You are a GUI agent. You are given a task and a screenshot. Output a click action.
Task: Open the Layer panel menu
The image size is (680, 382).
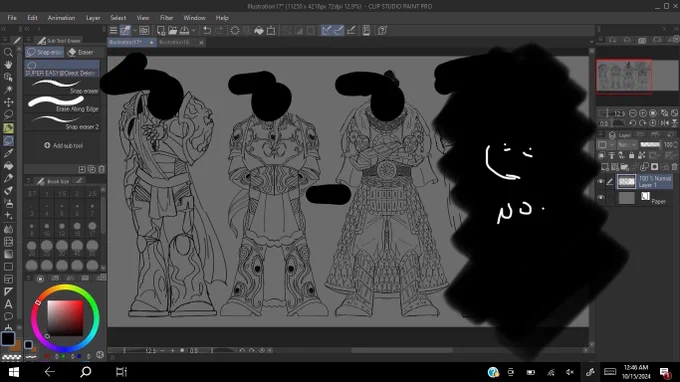click(601, 134)
